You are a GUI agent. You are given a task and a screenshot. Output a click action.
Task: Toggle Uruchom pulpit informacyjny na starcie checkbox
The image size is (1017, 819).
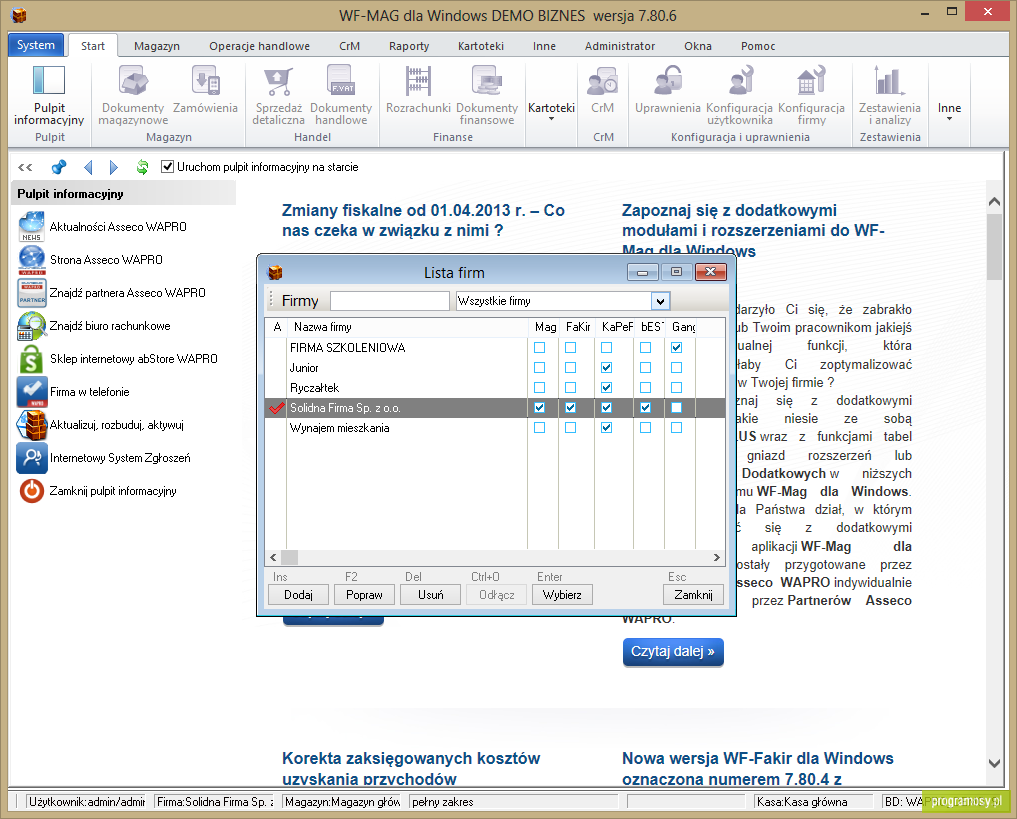(167, 167)
